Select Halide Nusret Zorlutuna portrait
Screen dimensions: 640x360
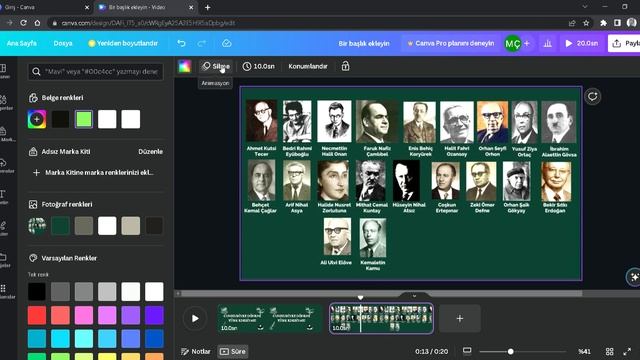(333, 180)
